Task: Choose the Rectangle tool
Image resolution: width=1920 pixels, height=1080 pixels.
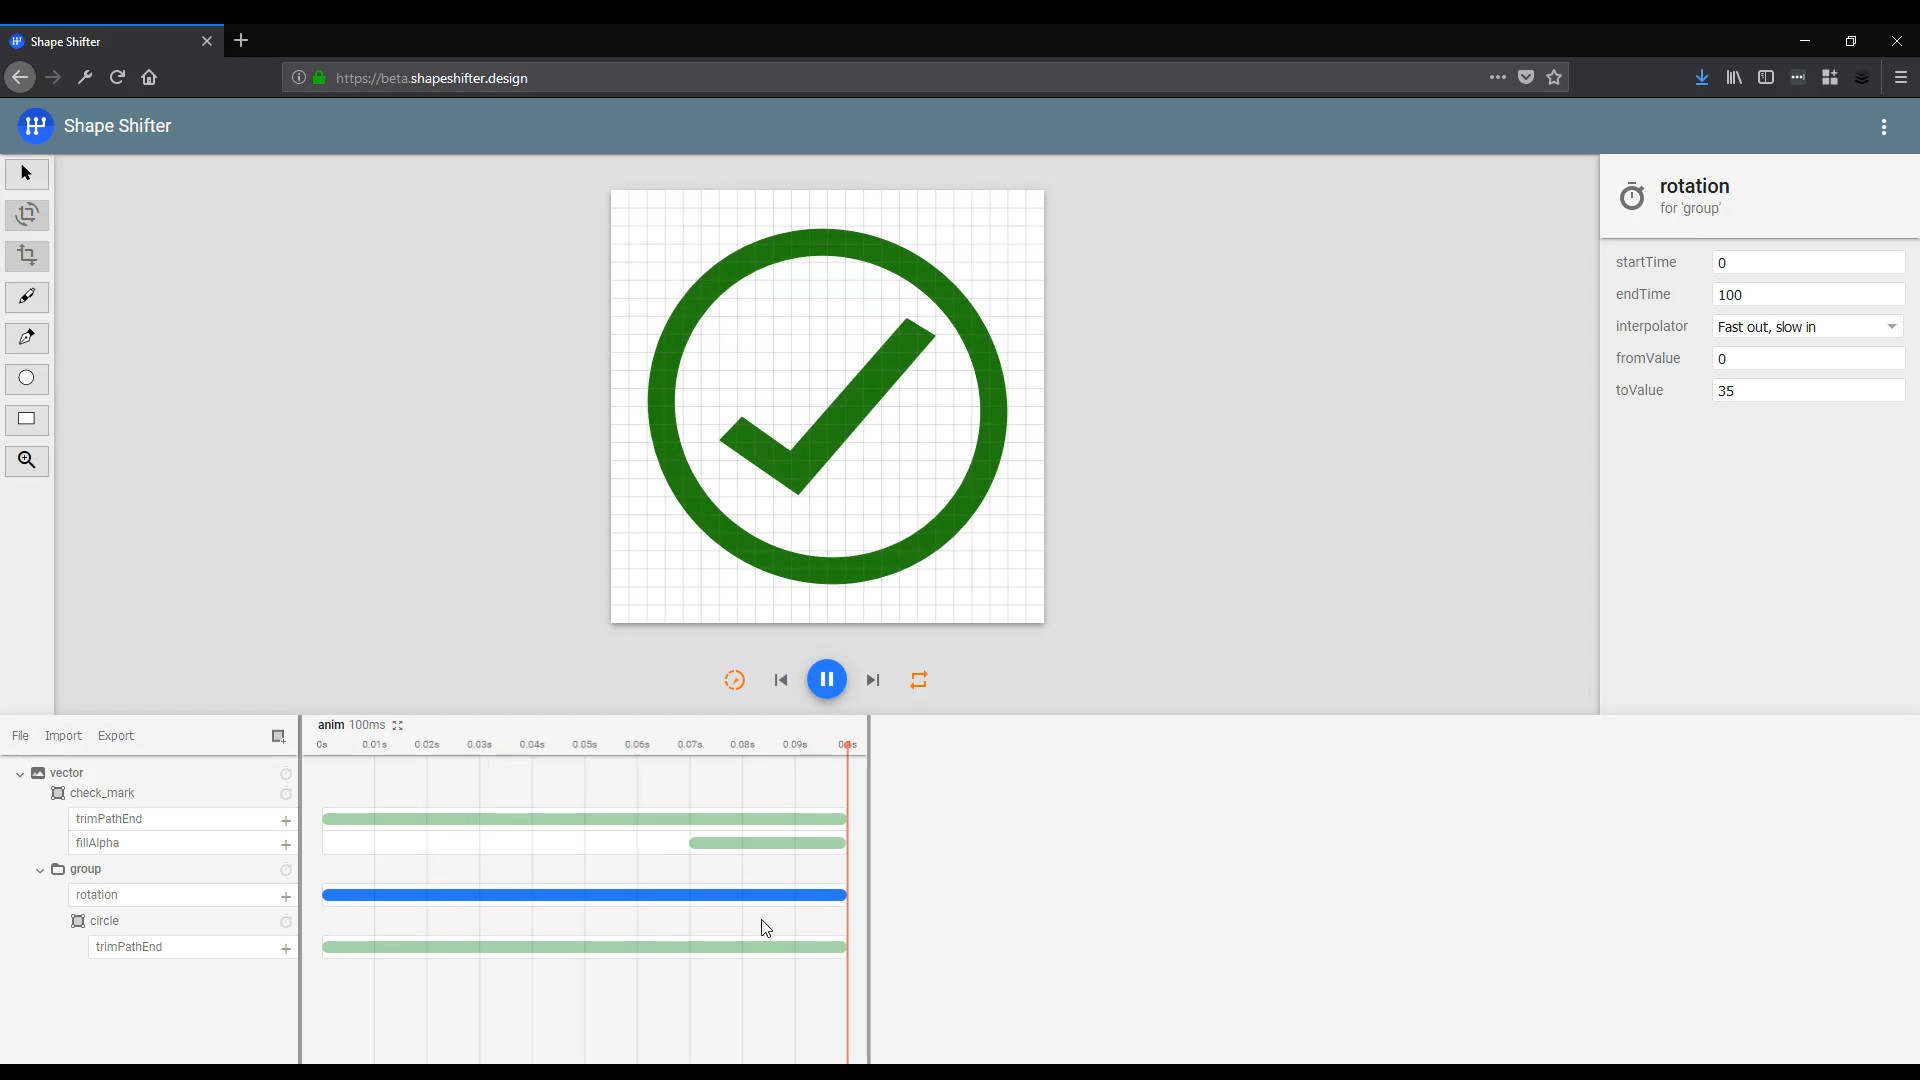Action: coord(26,420)
